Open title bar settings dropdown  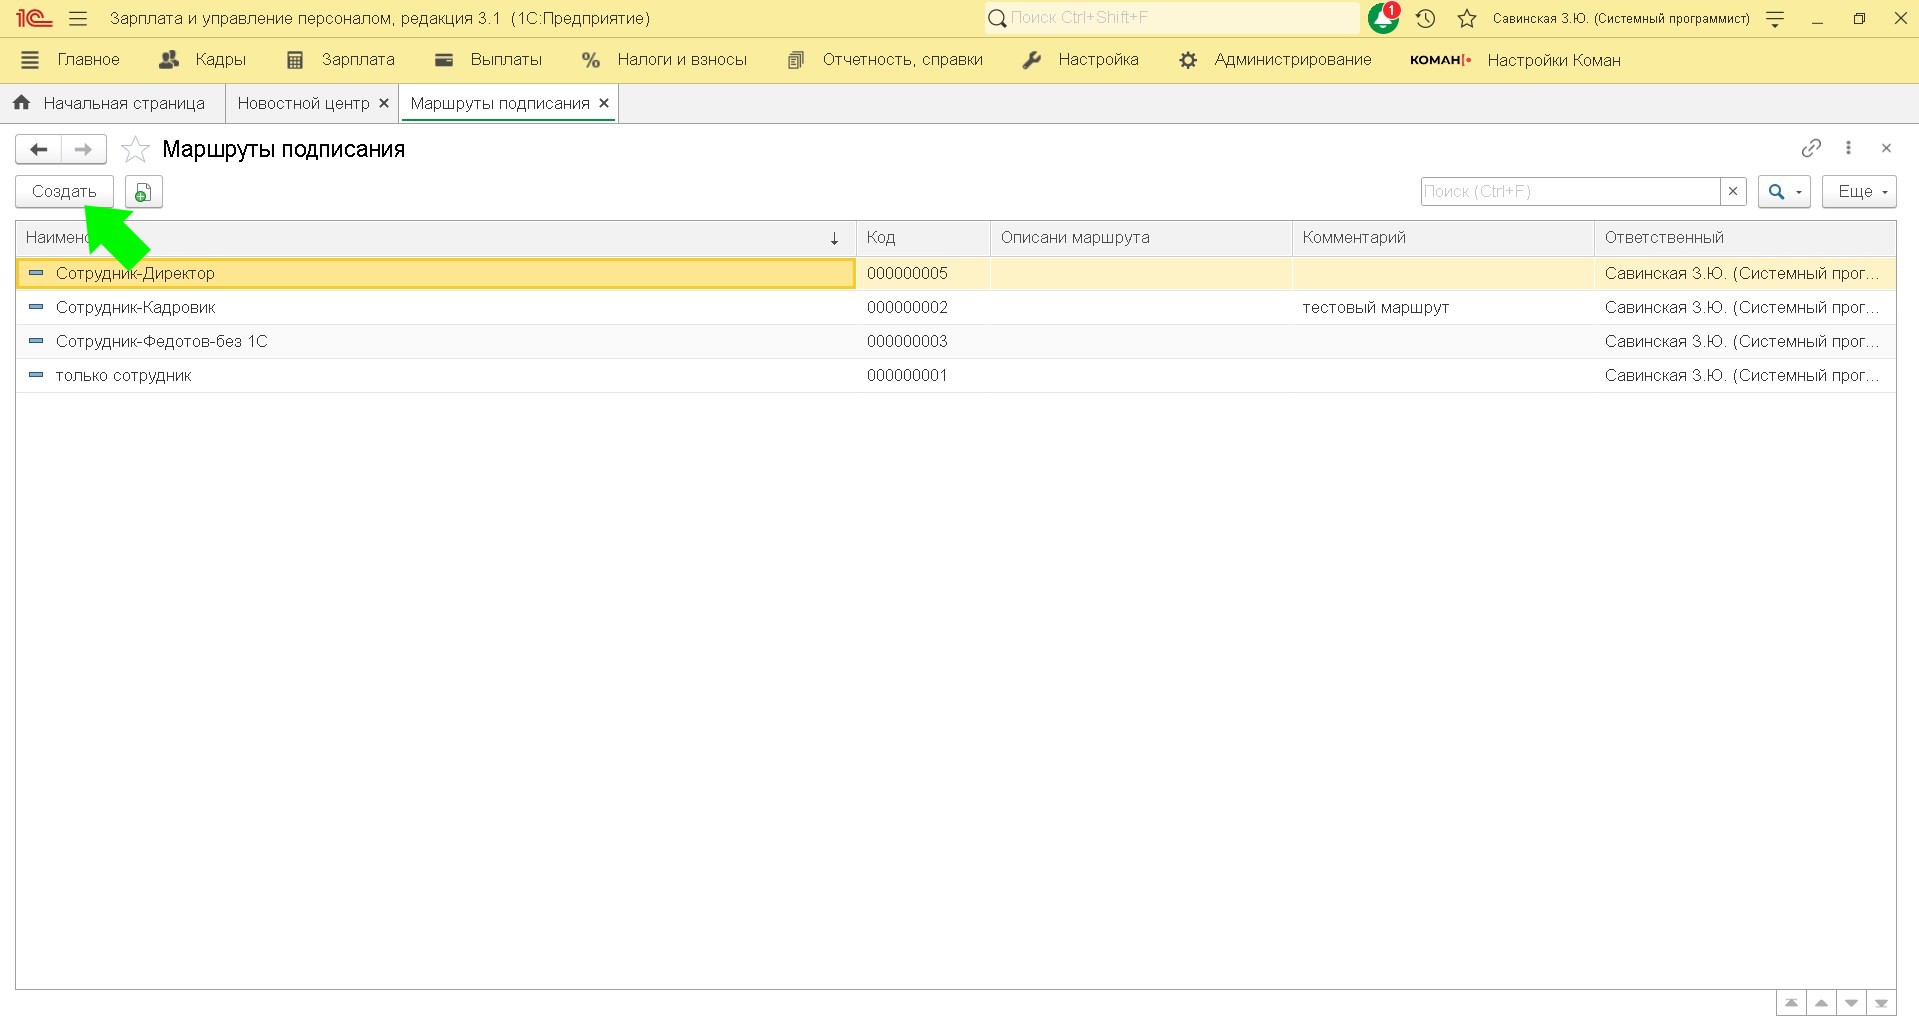point(1775,18)
